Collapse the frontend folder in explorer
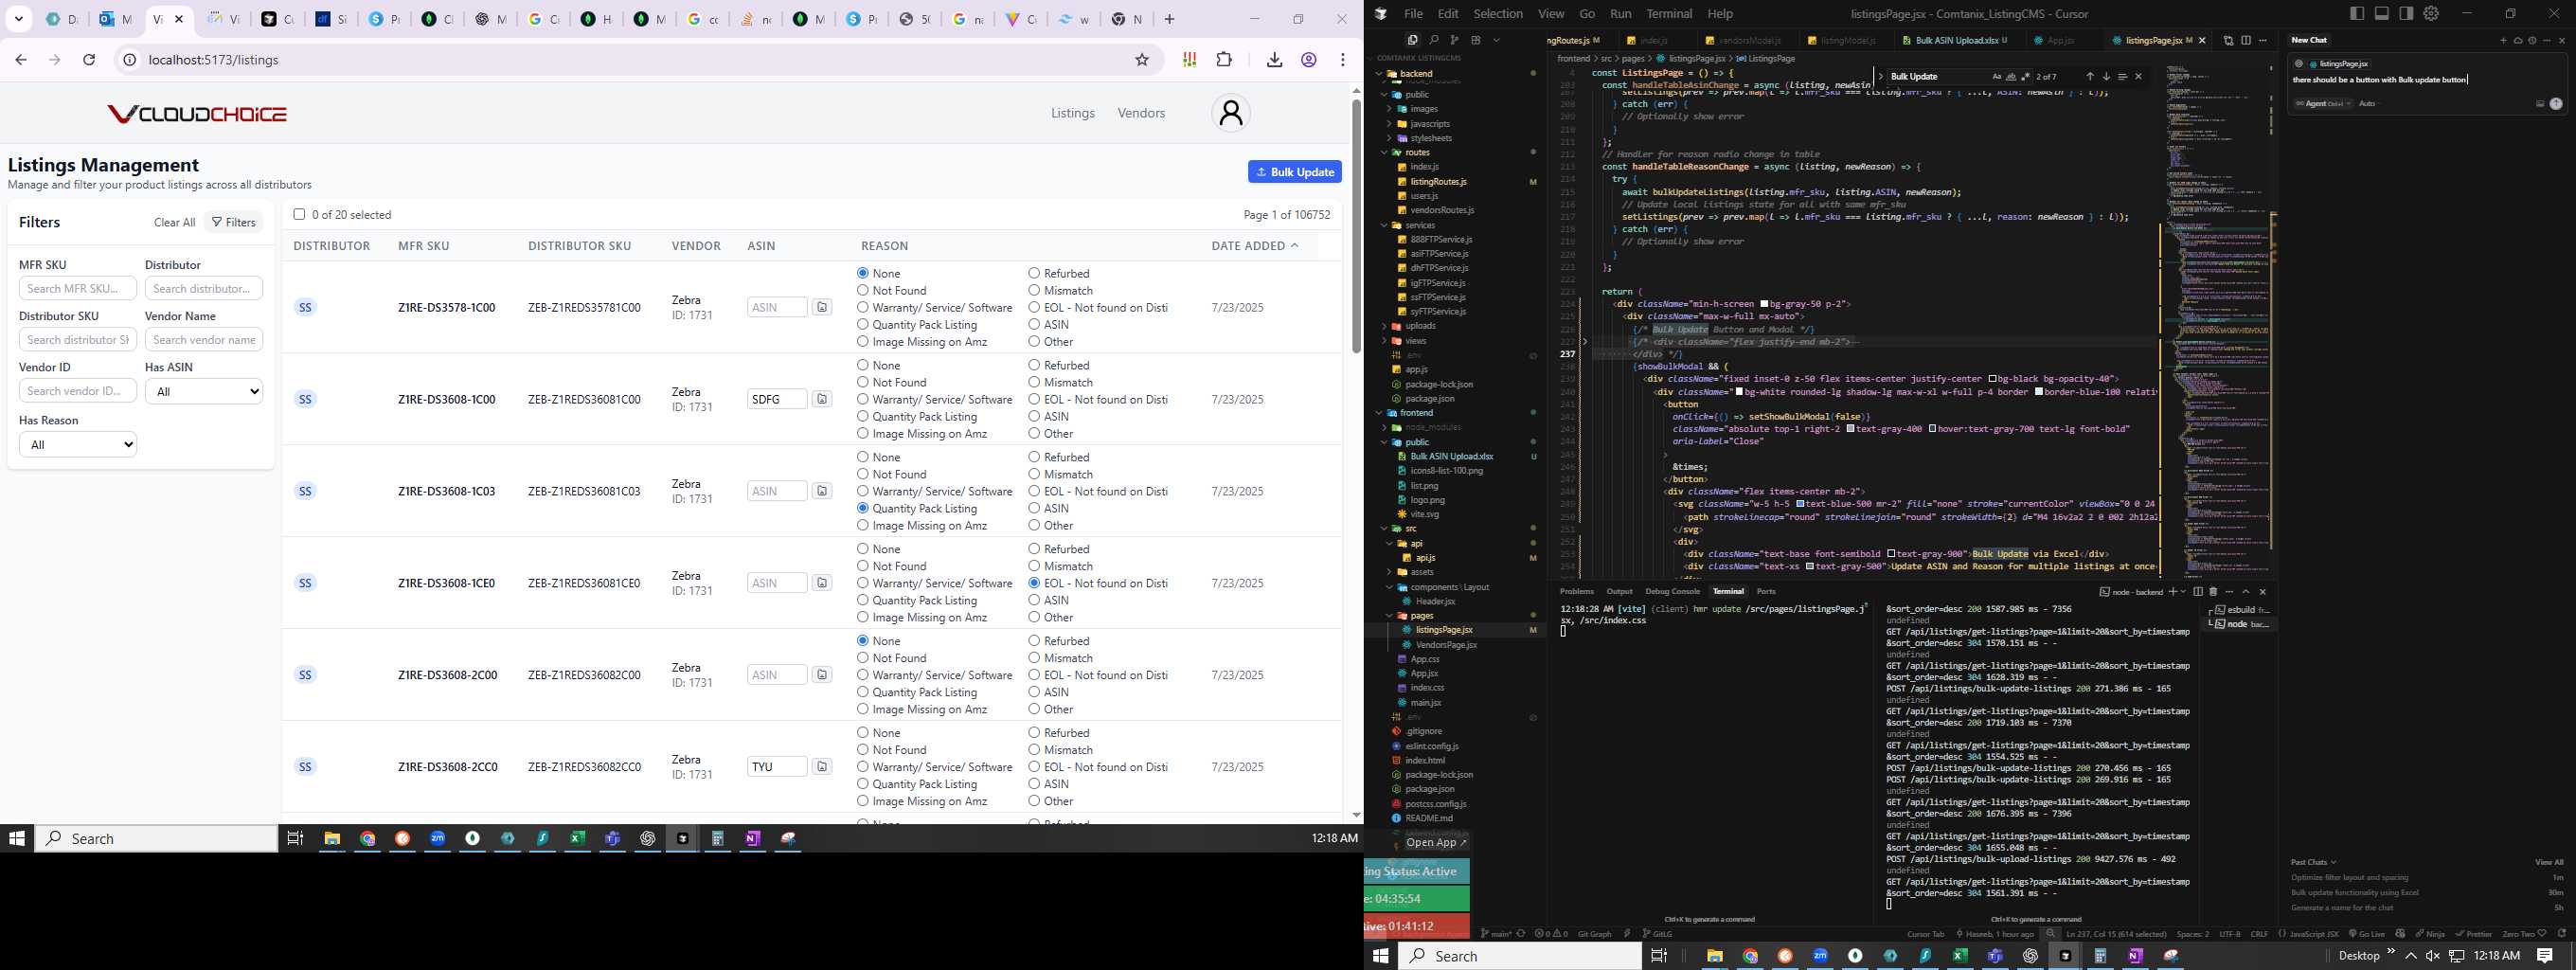Image resolution: width=2576 pixels, height=970 pixels. (x=1378, y=412)
